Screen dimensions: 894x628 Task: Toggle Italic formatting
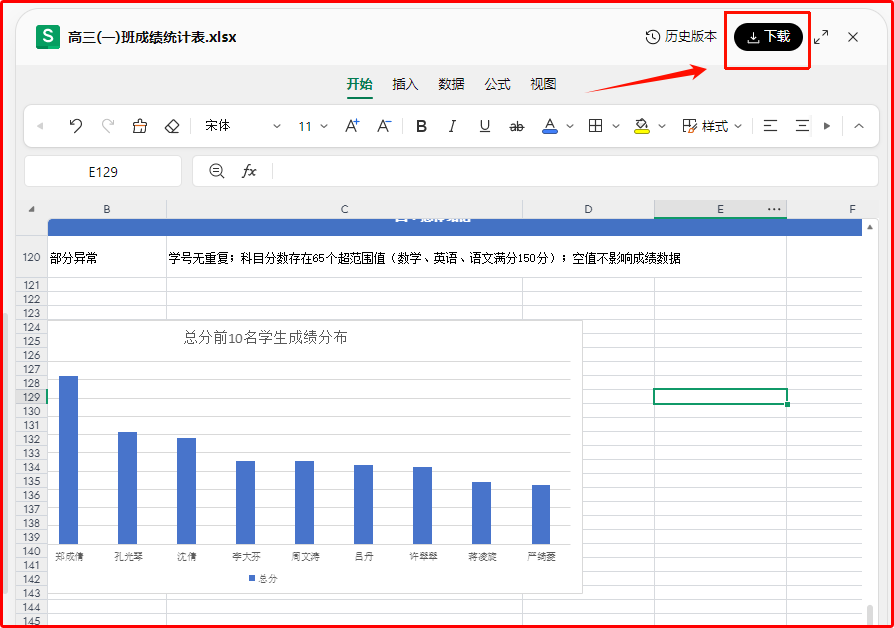click(x=451, y=126)
